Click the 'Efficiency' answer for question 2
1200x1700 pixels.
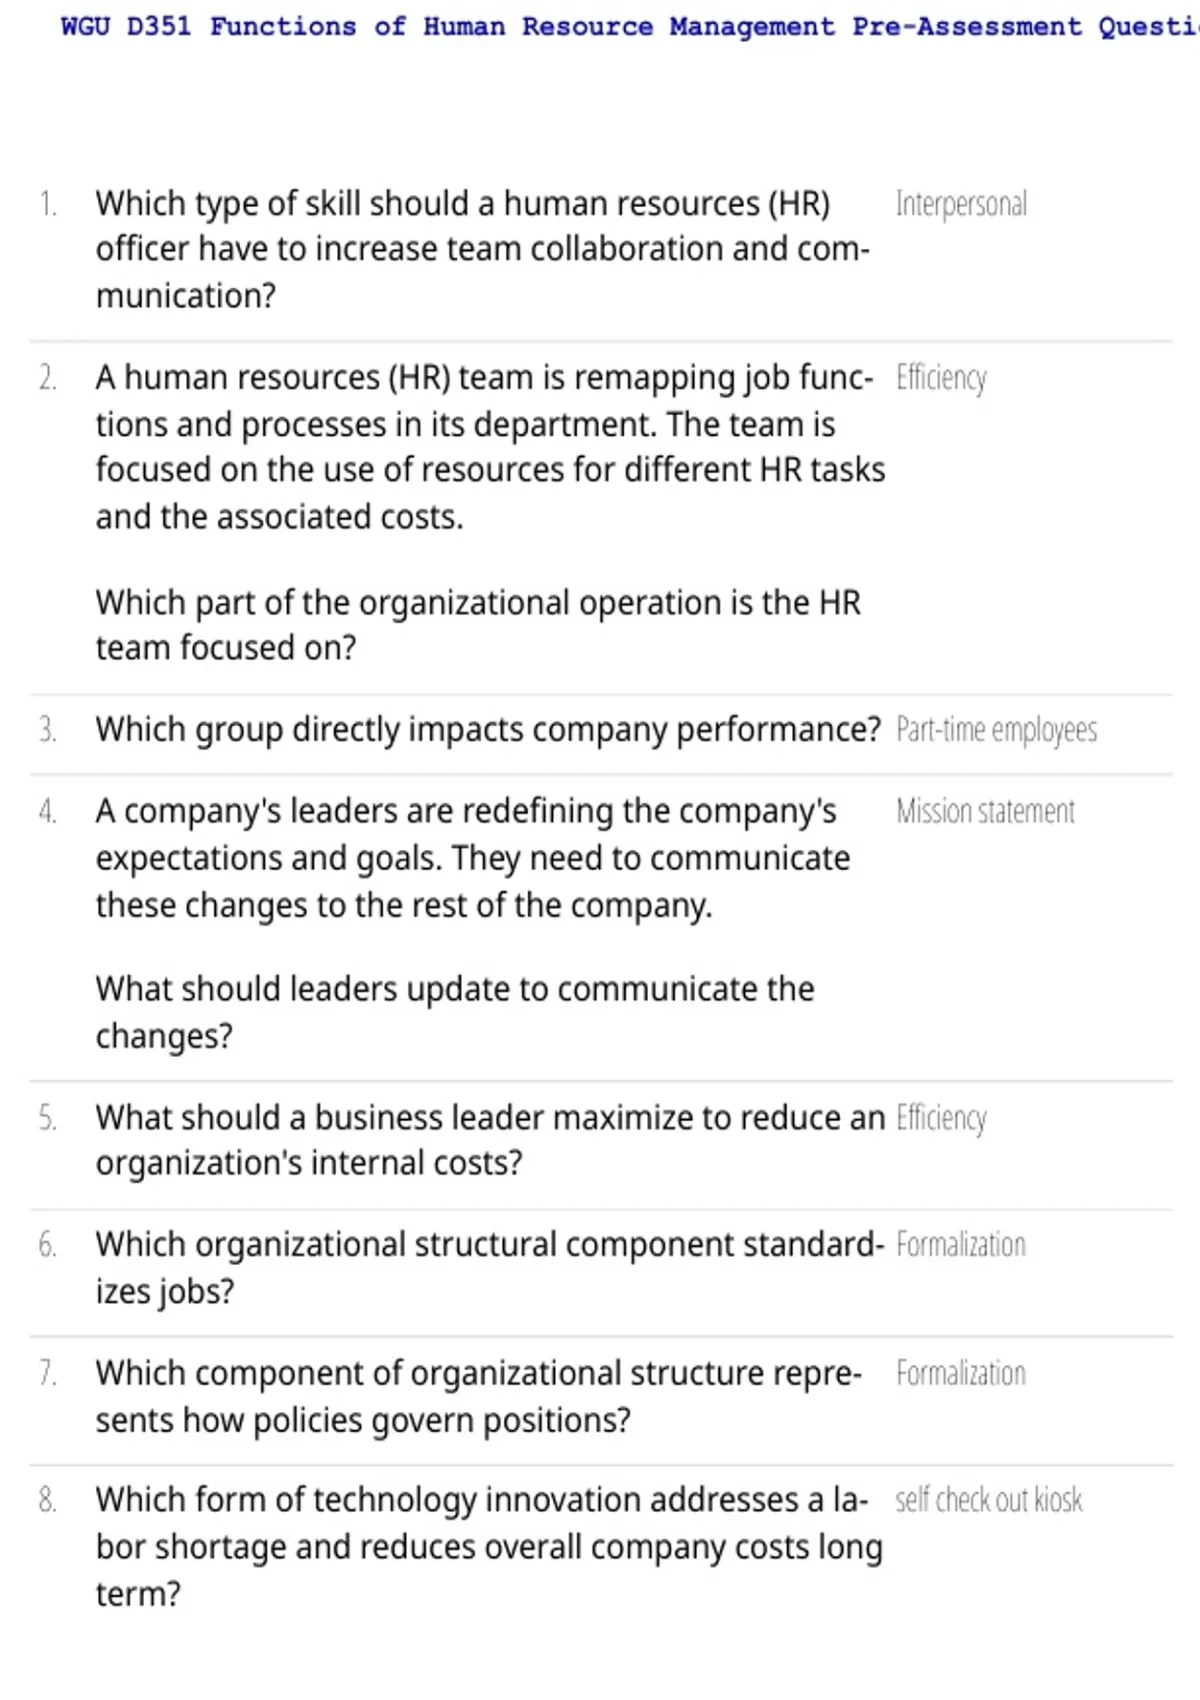(941, 378)
